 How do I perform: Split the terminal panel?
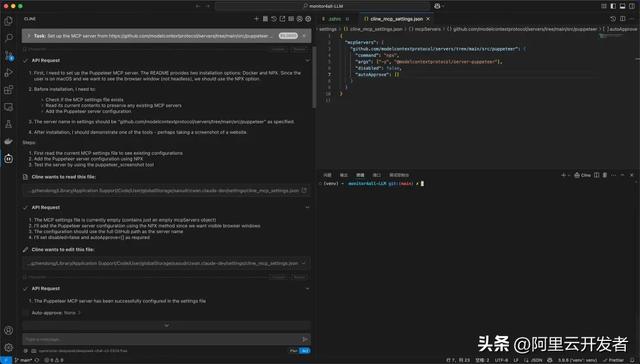point(596,175)
